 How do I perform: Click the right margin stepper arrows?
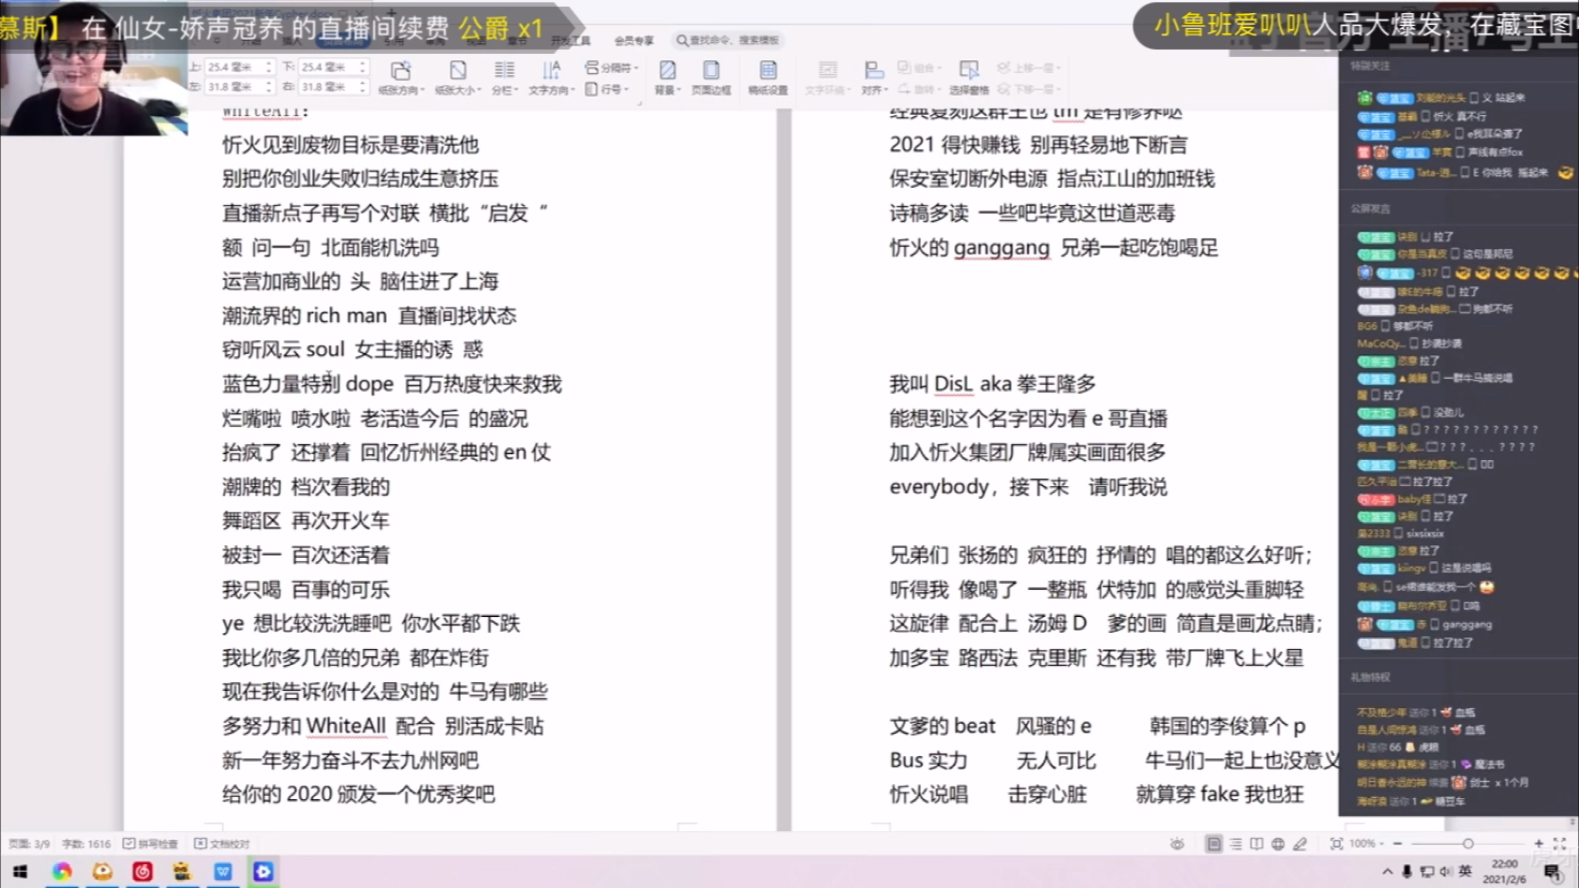tap(363, 87)
